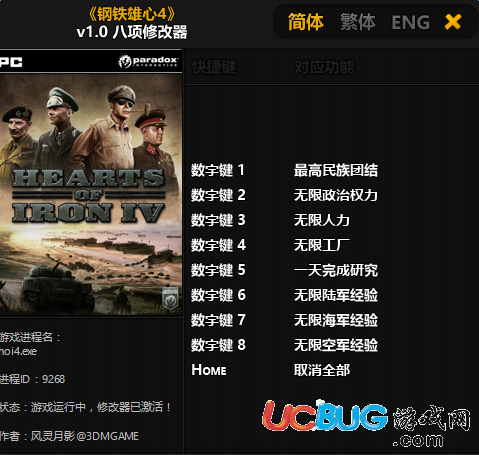The image size is (479, 455).
Task: Click the shield emblem on the cover art
Action: pyautogui.click(x=170, y=297)
